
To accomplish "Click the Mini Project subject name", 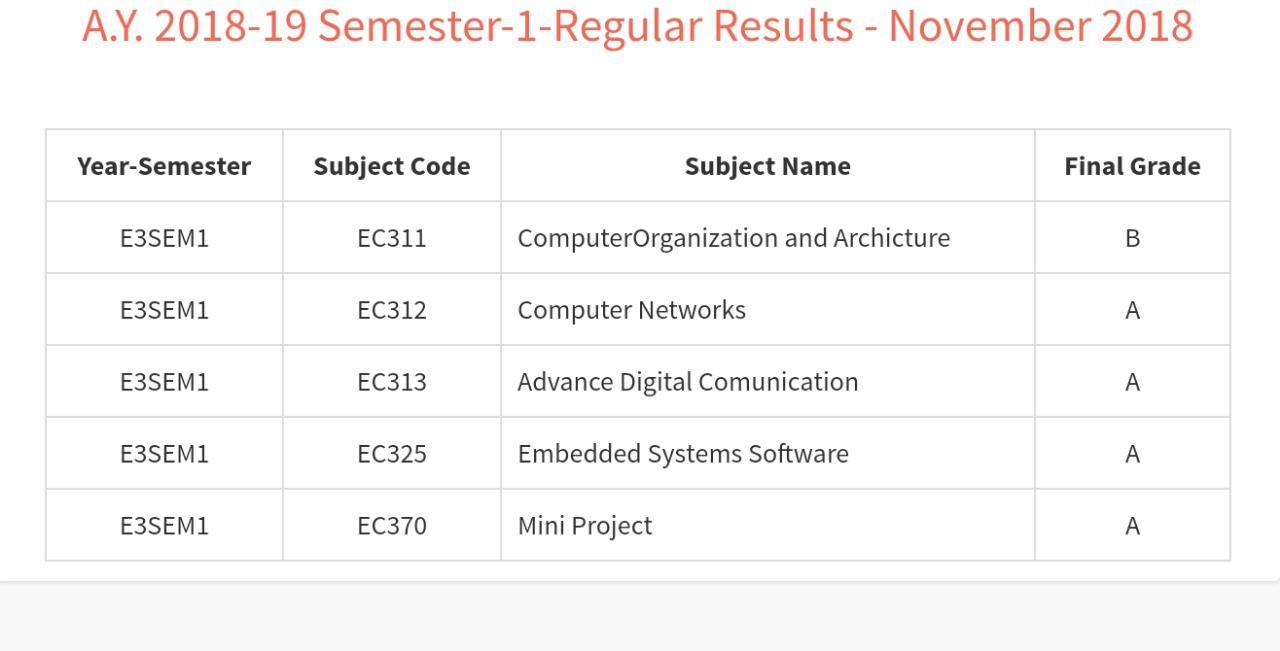I will (x=584, y=526).
